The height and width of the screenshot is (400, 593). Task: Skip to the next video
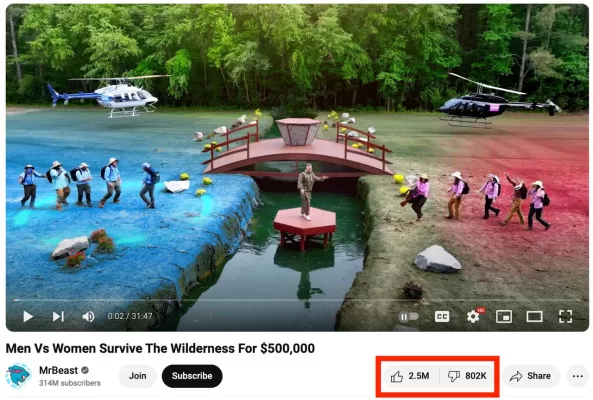58,316
